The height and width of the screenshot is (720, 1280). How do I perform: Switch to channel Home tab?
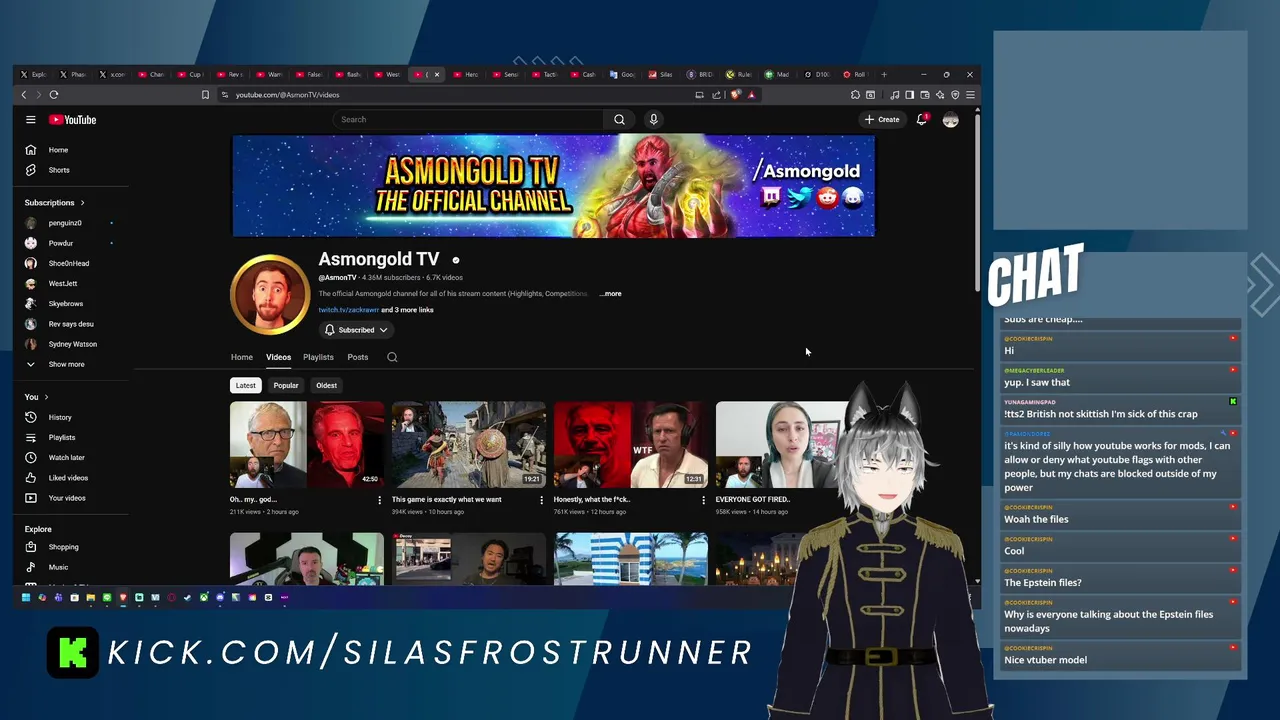point(242,357)
